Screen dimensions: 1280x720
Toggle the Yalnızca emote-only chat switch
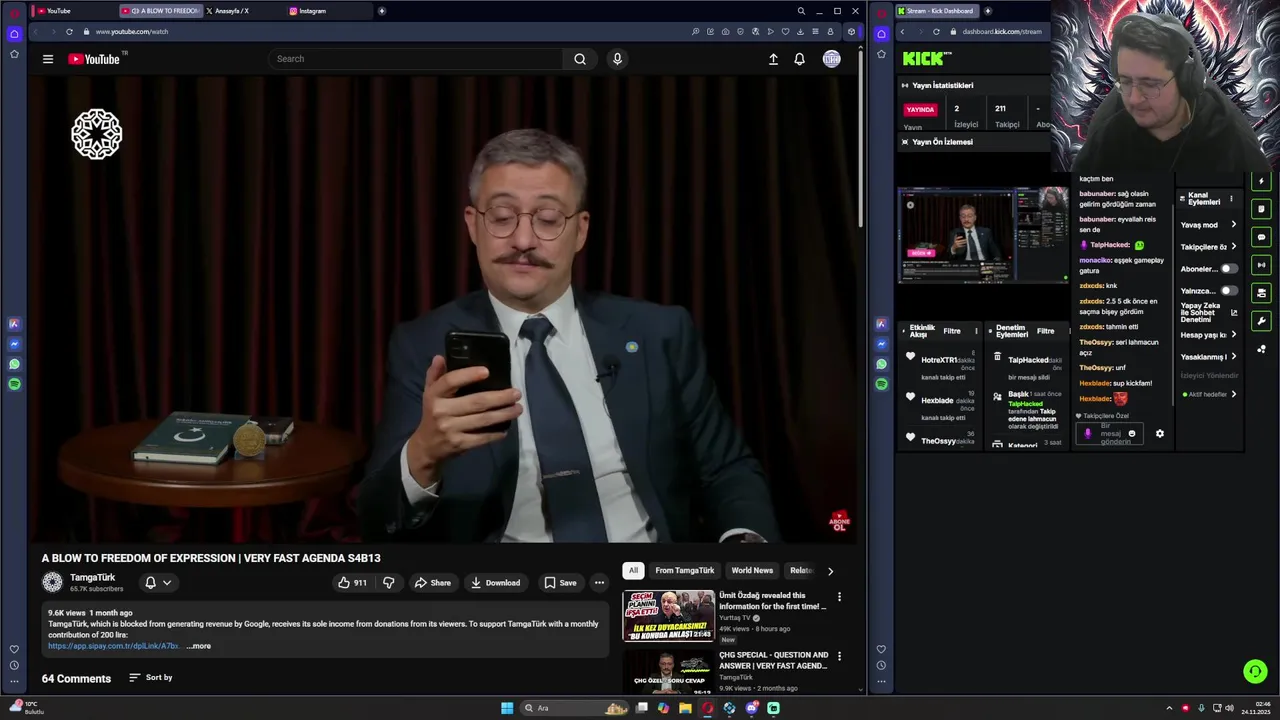(1229, 291)
